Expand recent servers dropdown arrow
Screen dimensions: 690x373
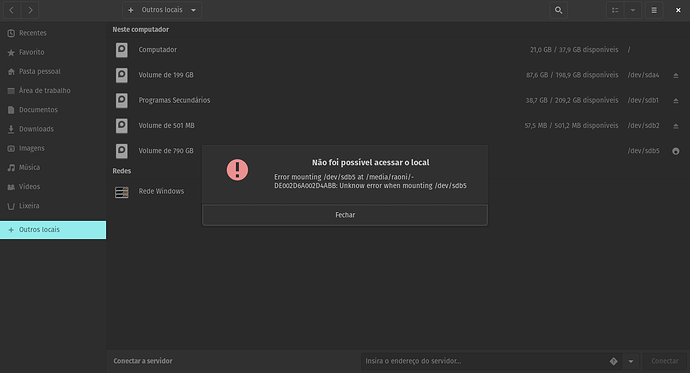(x=631, y=361)
